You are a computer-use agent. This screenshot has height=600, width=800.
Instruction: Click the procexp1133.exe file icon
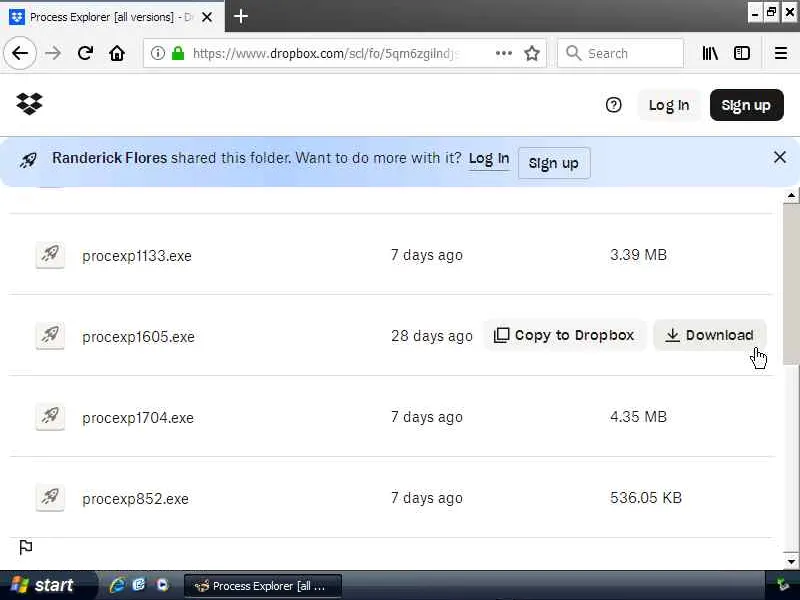coord(50,254)
